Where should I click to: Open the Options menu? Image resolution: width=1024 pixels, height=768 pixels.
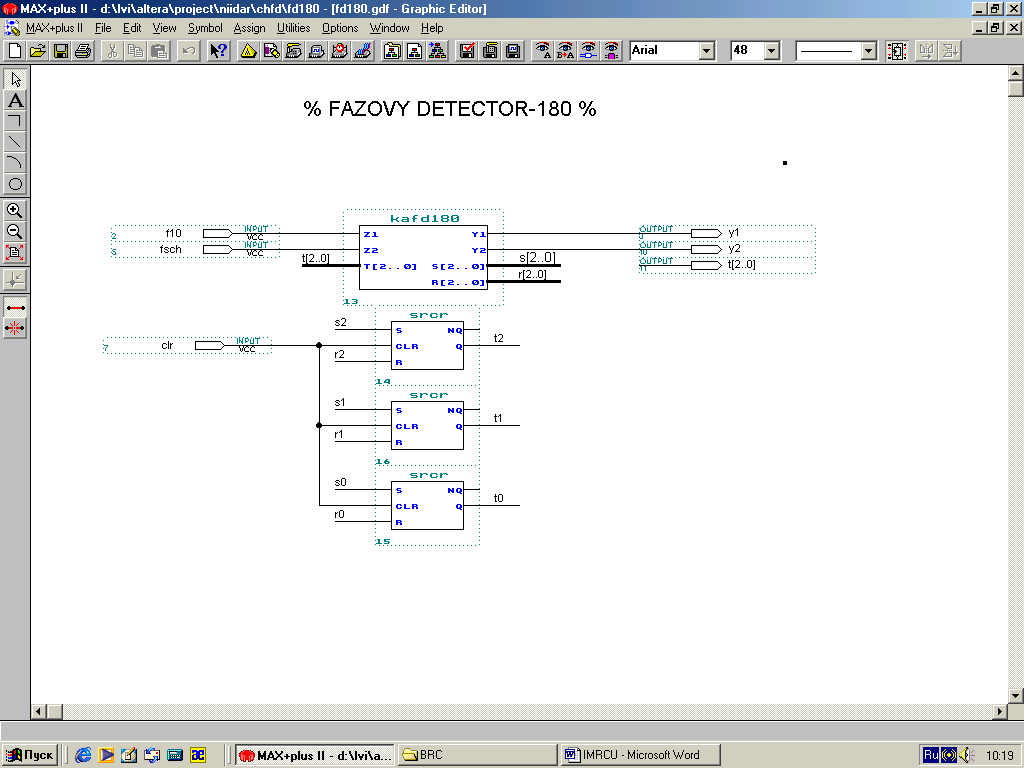coord(340,28)
